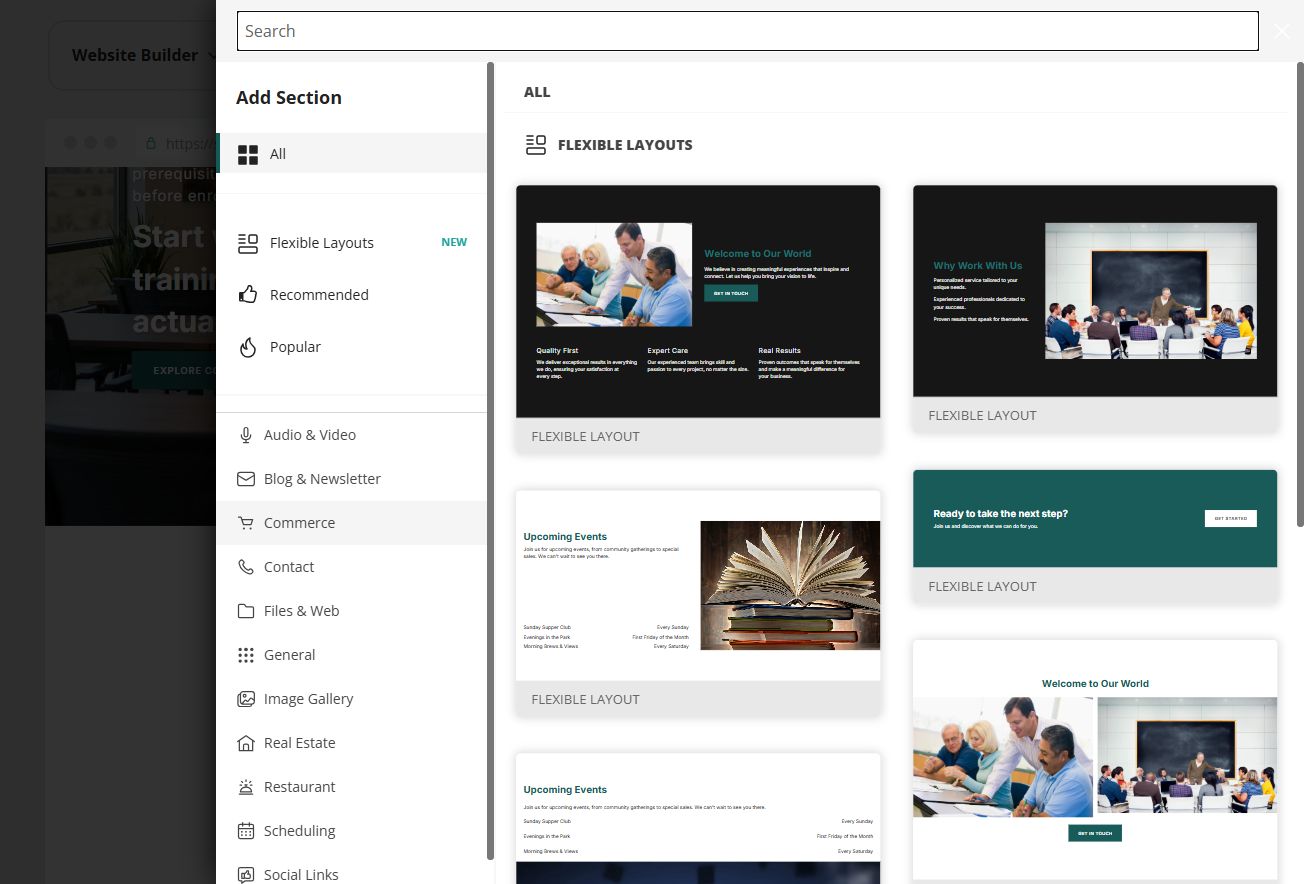
Task: Select the Welcome to Our World dark layout
Action: coord(698,318)
